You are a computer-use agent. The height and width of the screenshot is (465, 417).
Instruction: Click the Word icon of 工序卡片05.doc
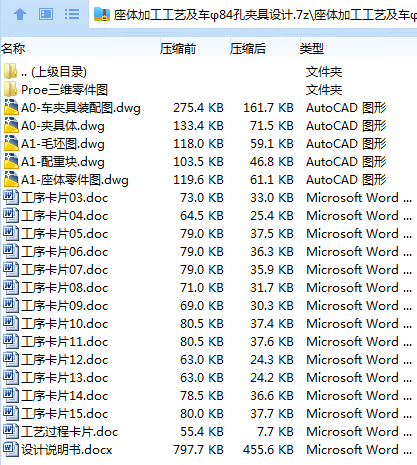tap(11, 233)
